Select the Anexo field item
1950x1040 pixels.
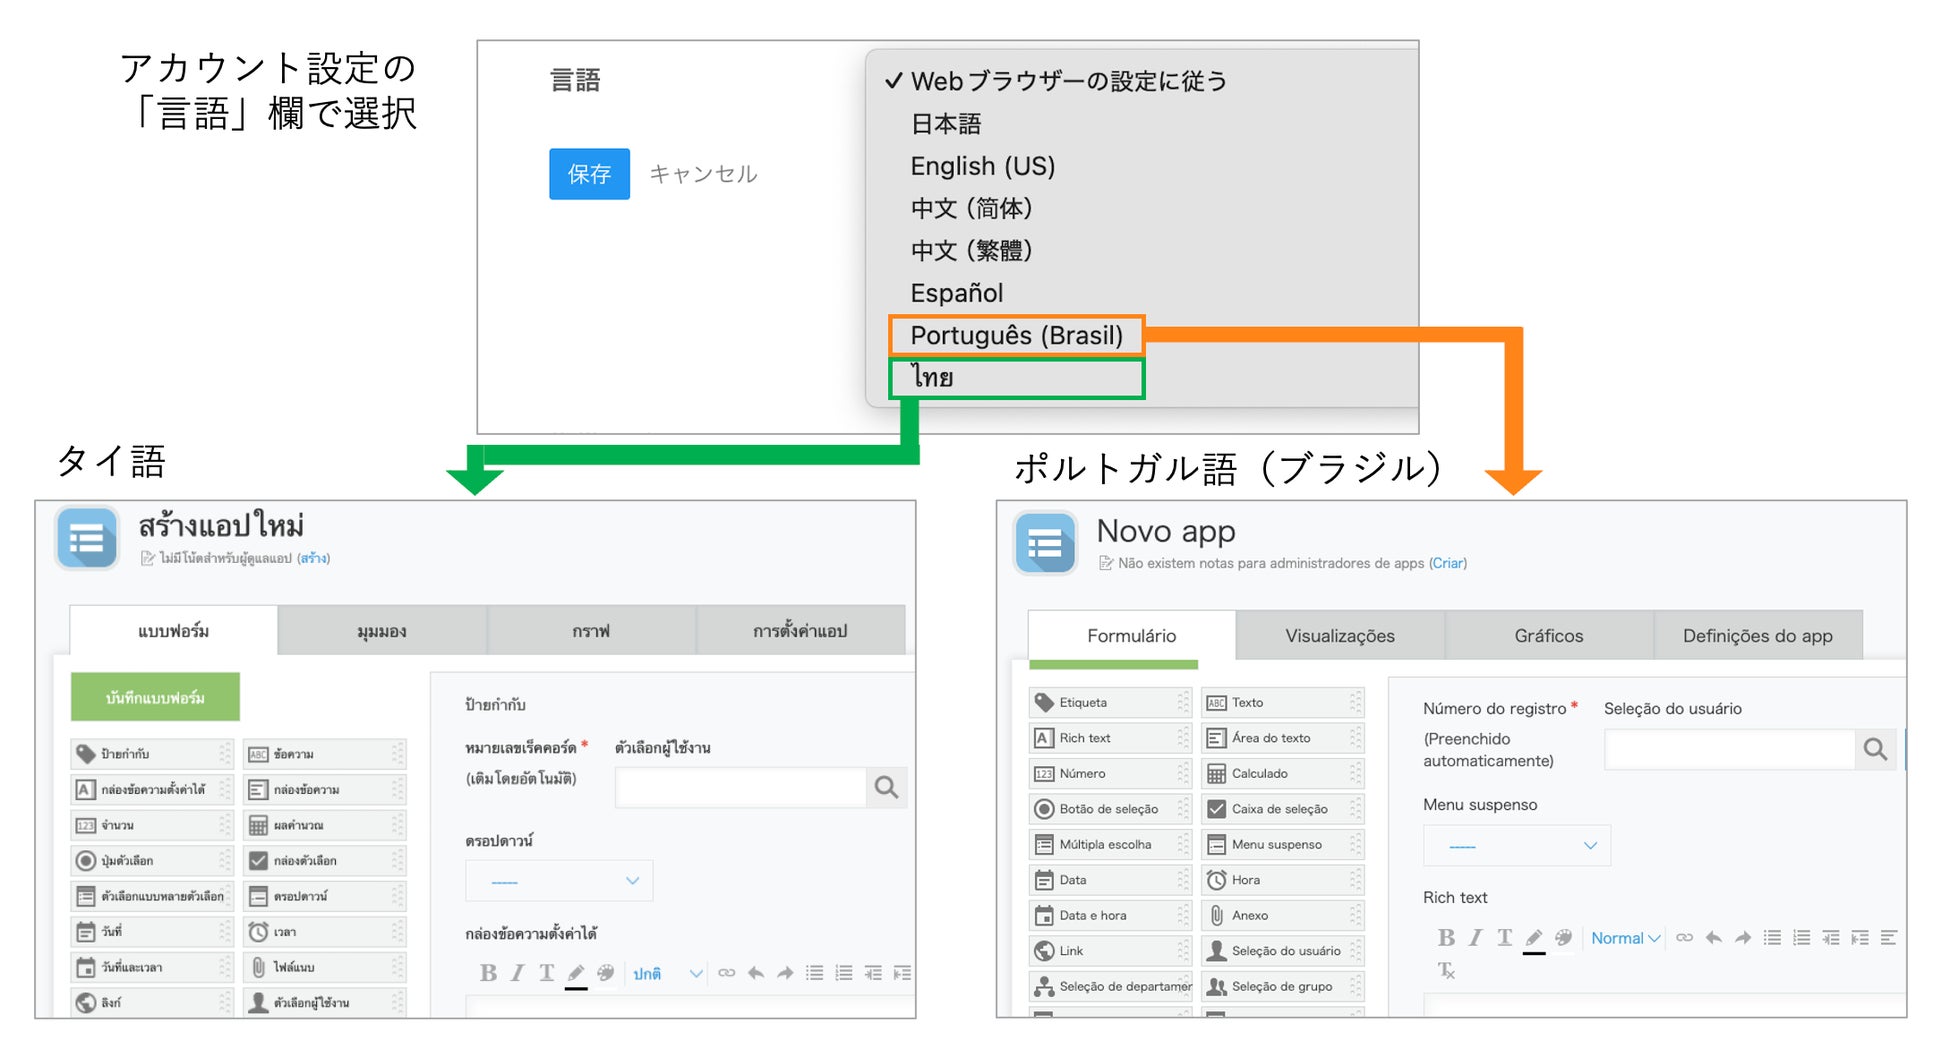coord(1283,915)
